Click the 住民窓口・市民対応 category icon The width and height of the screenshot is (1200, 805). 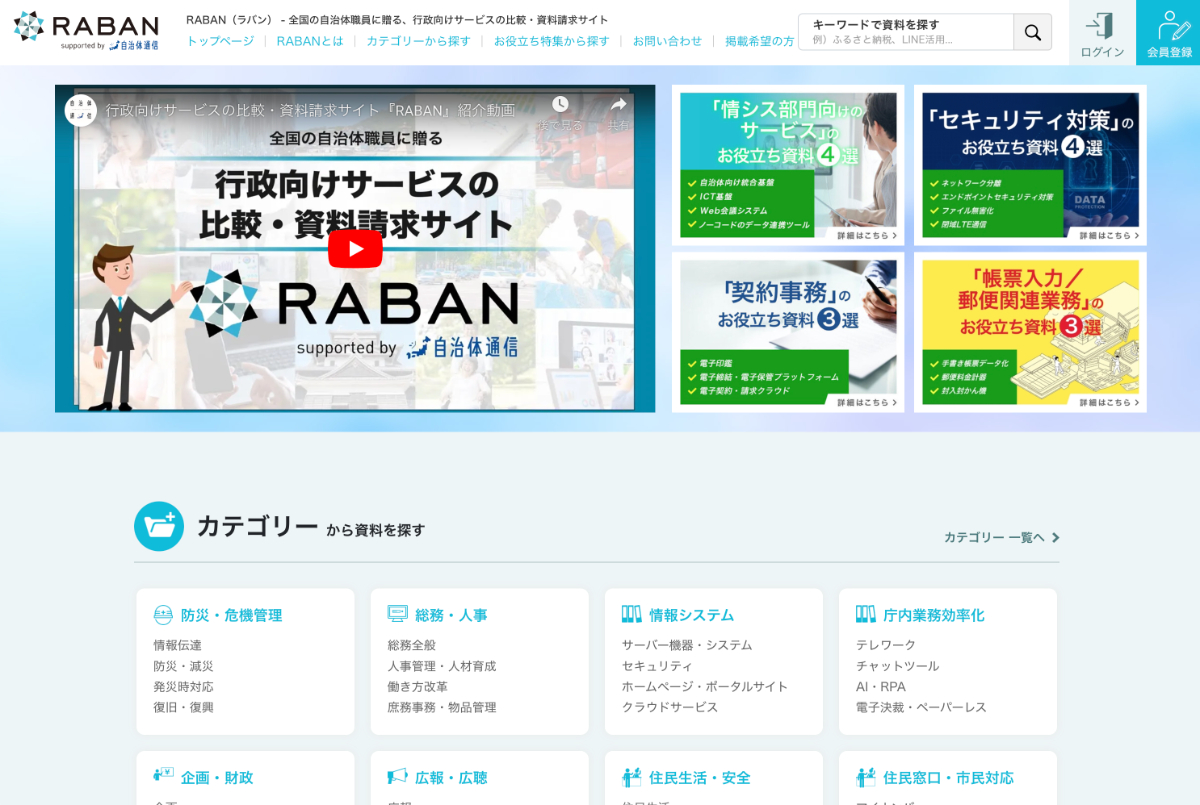point(865,777)
